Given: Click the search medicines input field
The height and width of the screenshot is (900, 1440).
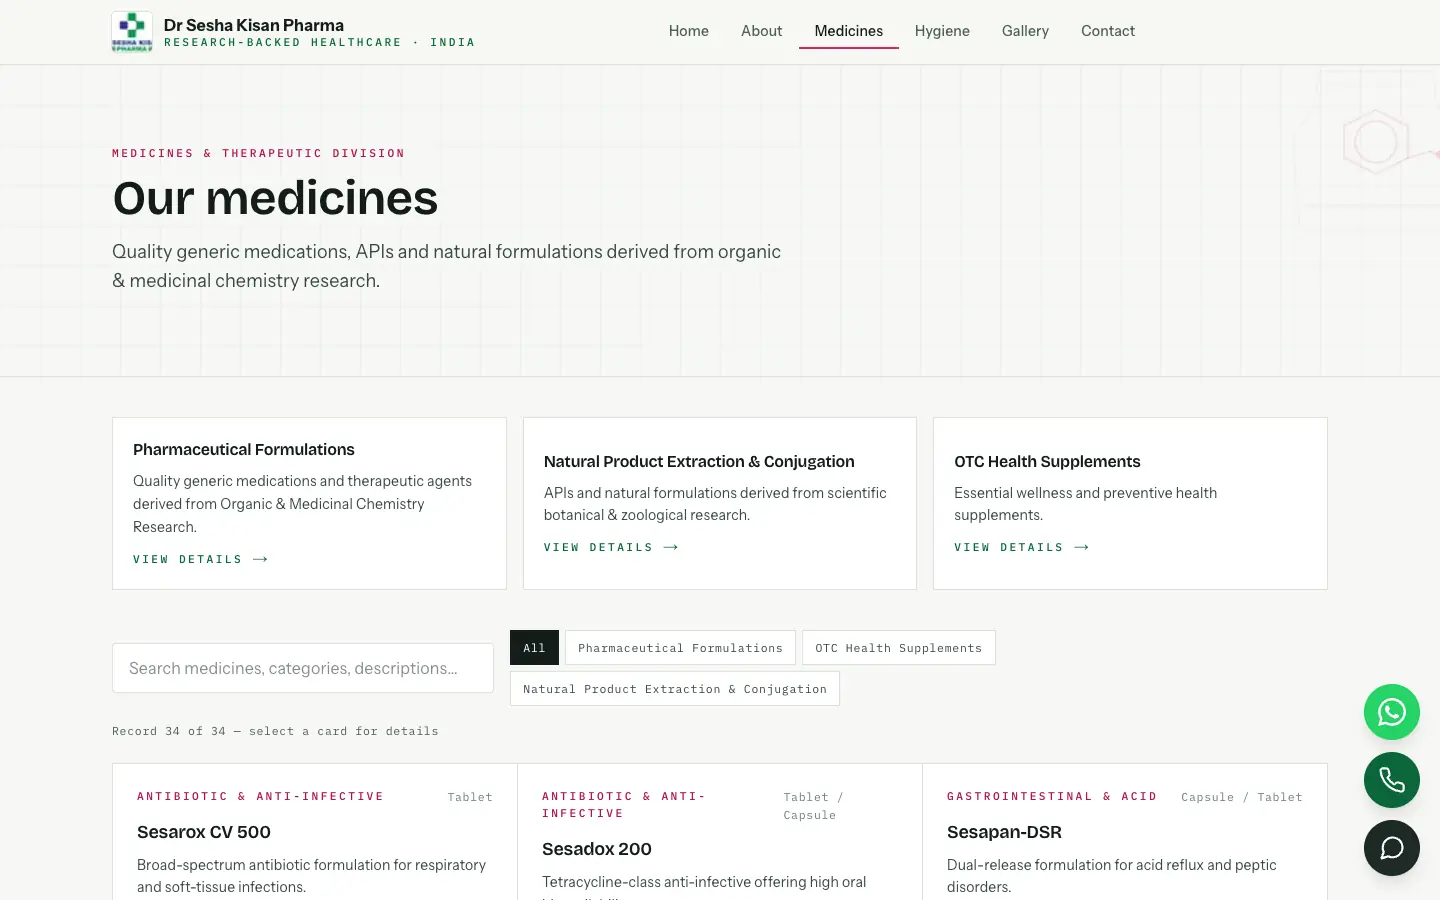Looking at the screenshot, I should [303, 668].
